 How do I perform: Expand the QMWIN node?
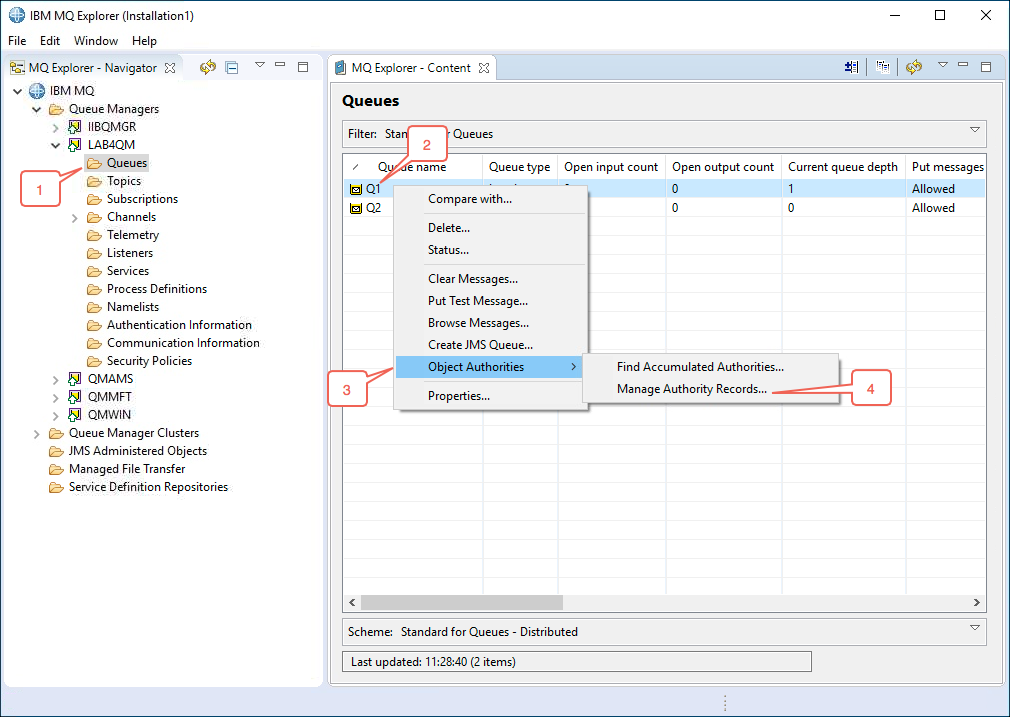[55, 416]
